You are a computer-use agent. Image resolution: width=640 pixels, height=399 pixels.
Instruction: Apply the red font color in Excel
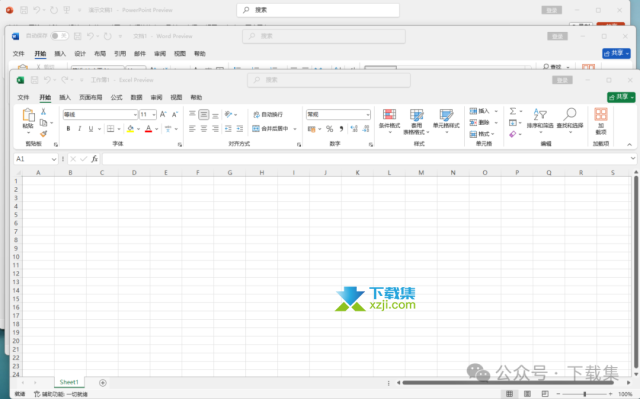[x=149, y=129]
